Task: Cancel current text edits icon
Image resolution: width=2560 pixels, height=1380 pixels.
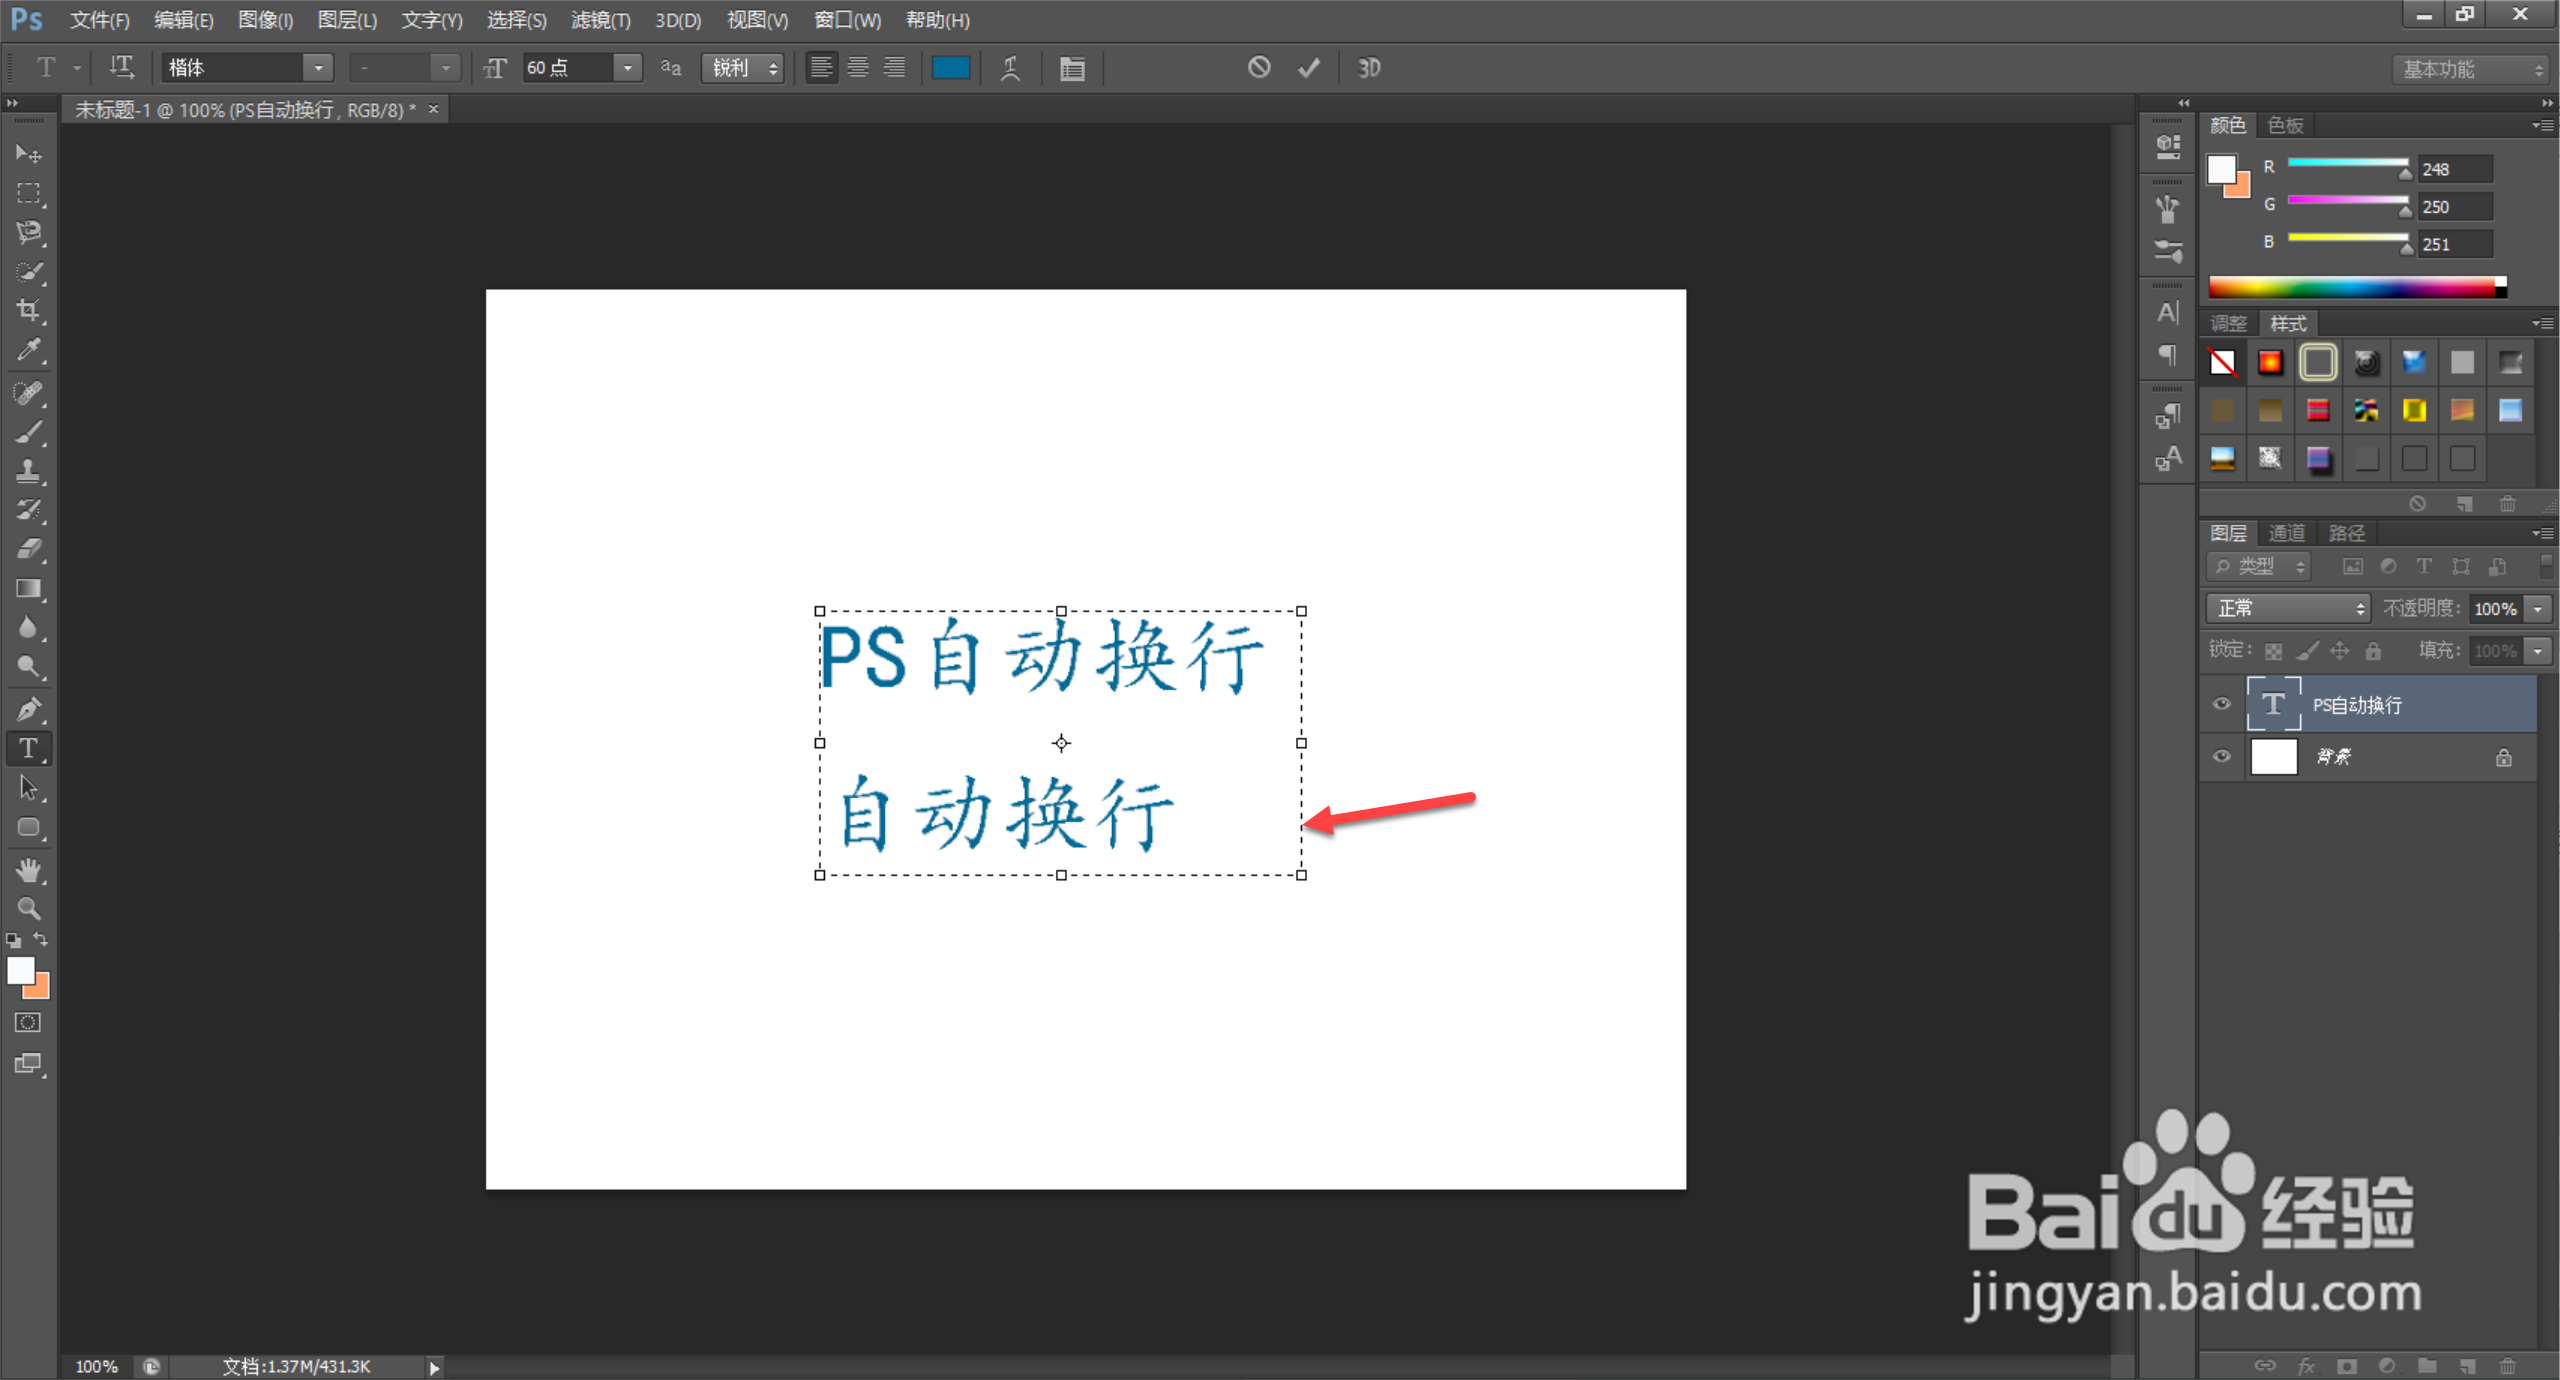Action: coord(1259,68)
